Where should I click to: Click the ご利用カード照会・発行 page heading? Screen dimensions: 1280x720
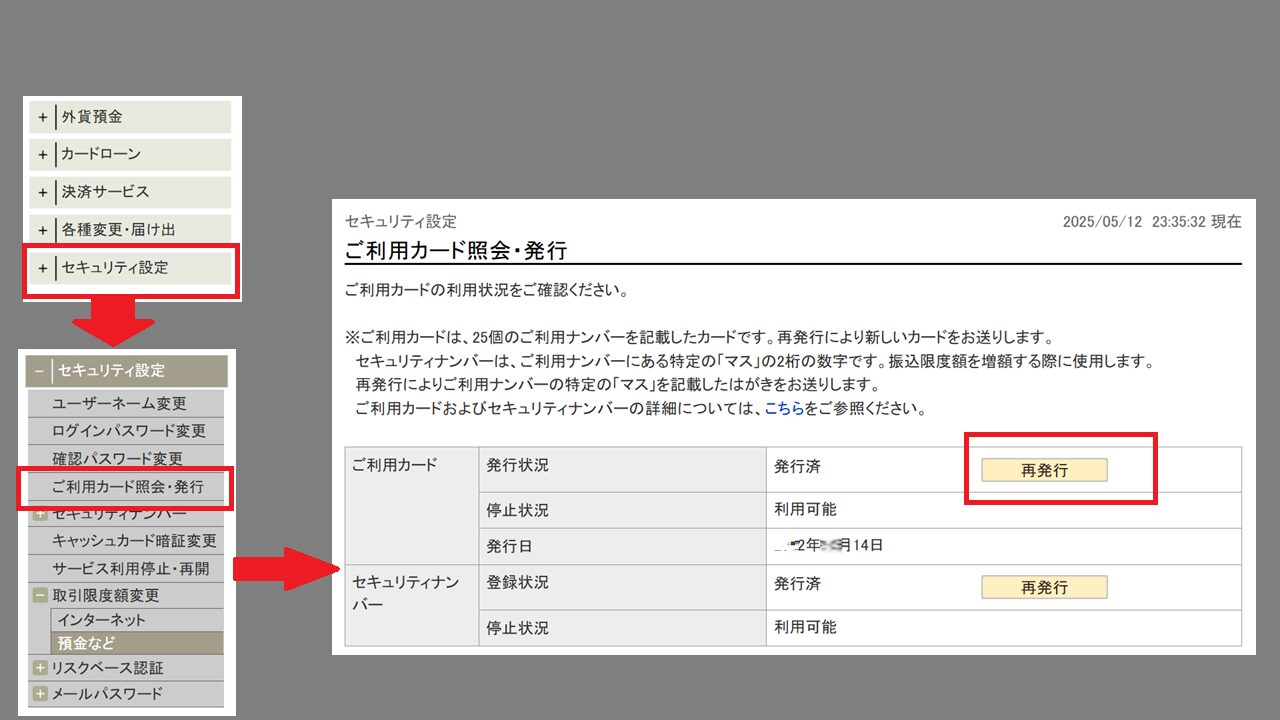coord(456,249)
